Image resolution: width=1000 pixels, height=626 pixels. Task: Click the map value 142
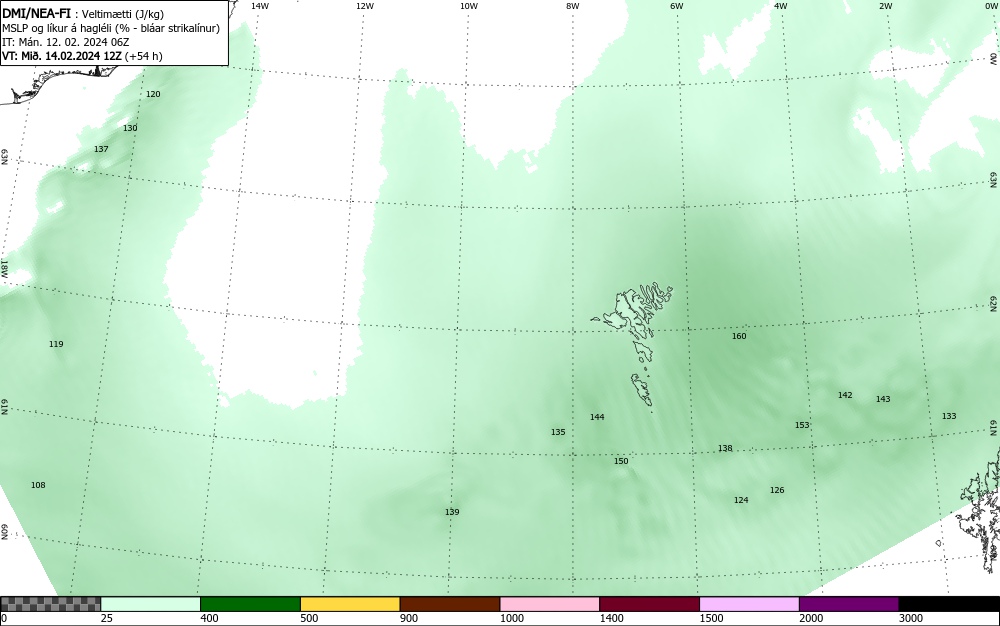pyautogui.click(x=845, y=395)
